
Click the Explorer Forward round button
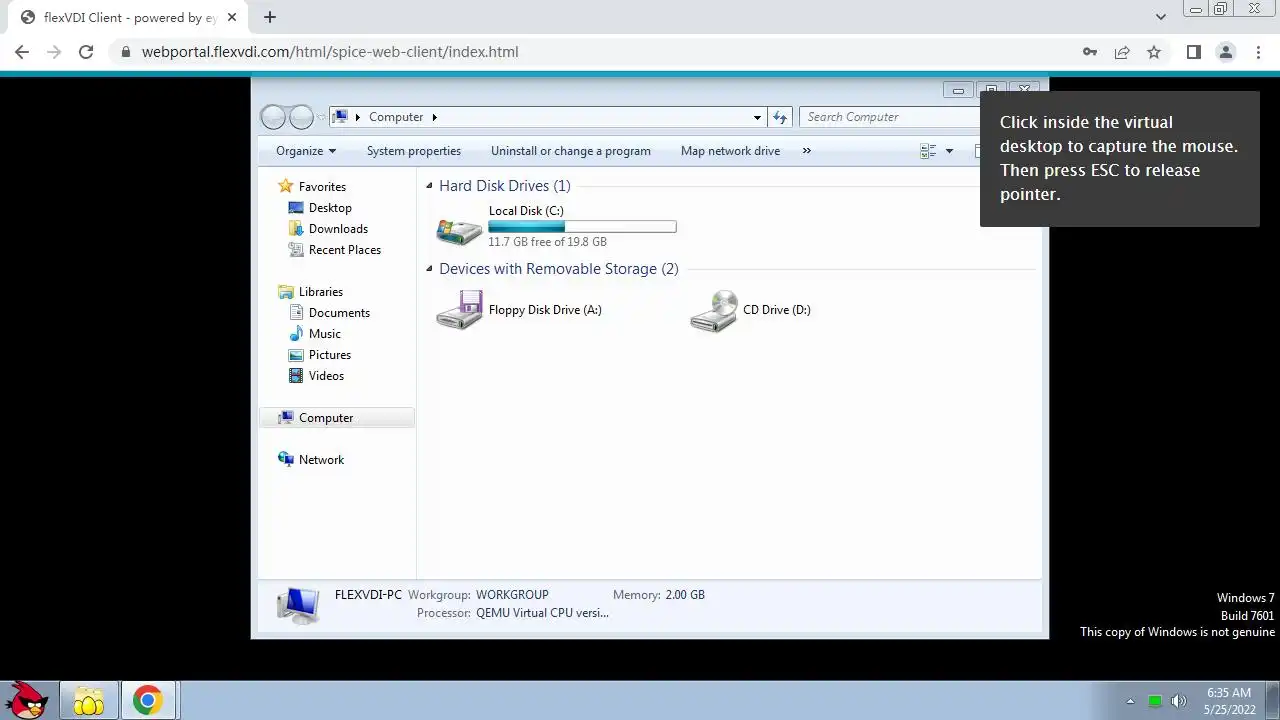point(301,117)
